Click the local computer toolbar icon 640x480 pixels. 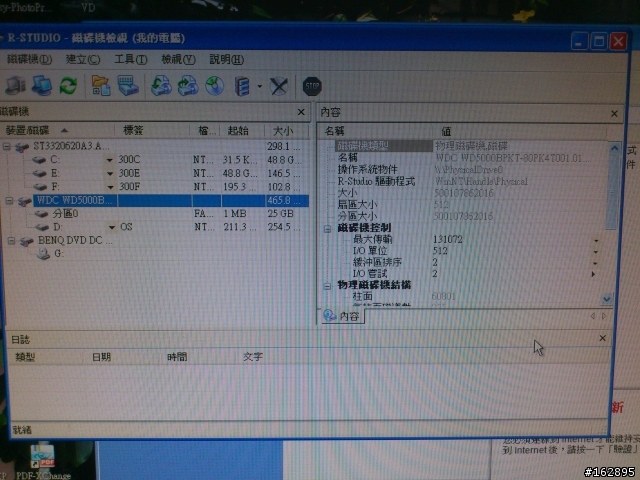tap(16, 86)
